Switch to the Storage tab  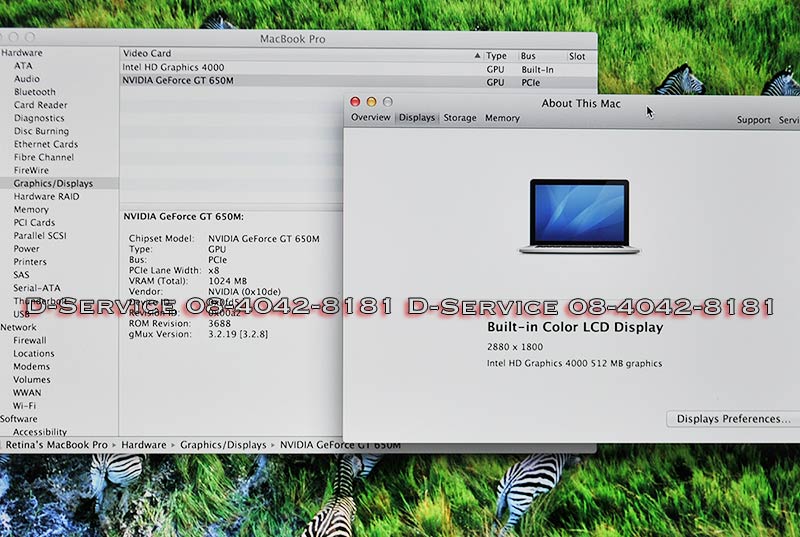coord(460,118)
